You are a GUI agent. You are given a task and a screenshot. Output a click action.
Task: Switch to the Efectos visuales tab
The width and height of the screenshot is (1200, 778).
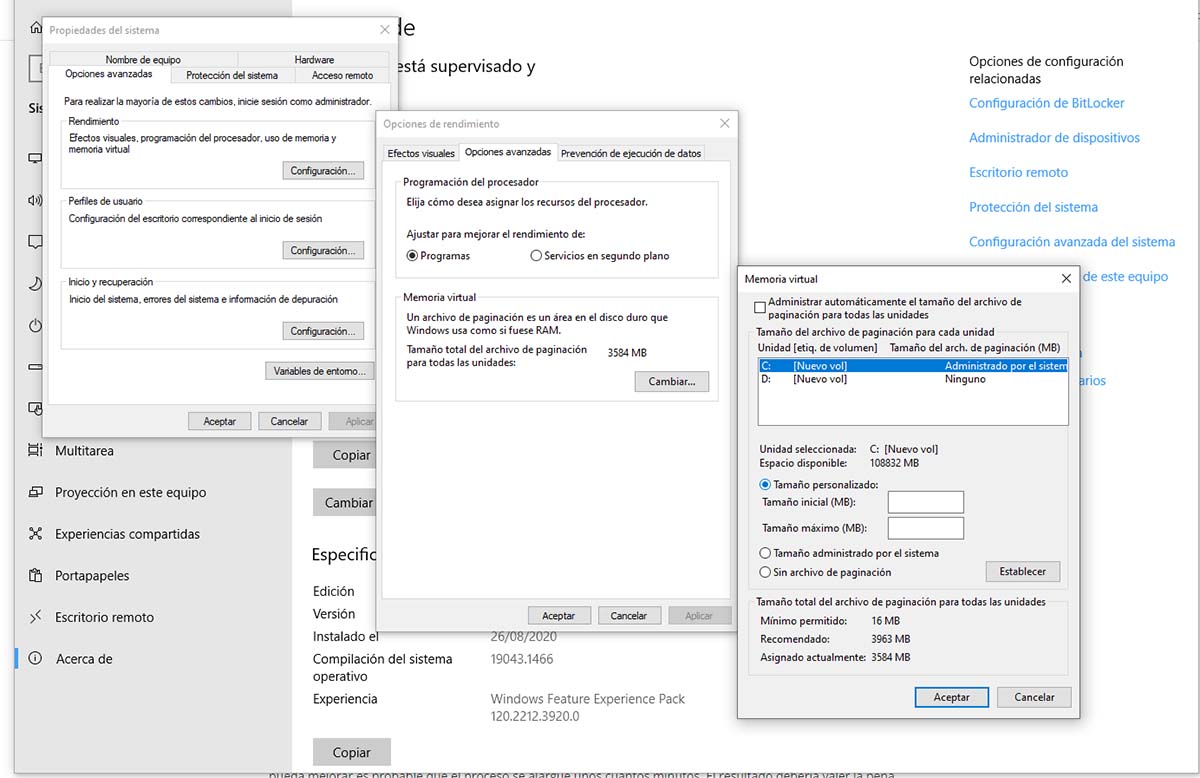420,153
